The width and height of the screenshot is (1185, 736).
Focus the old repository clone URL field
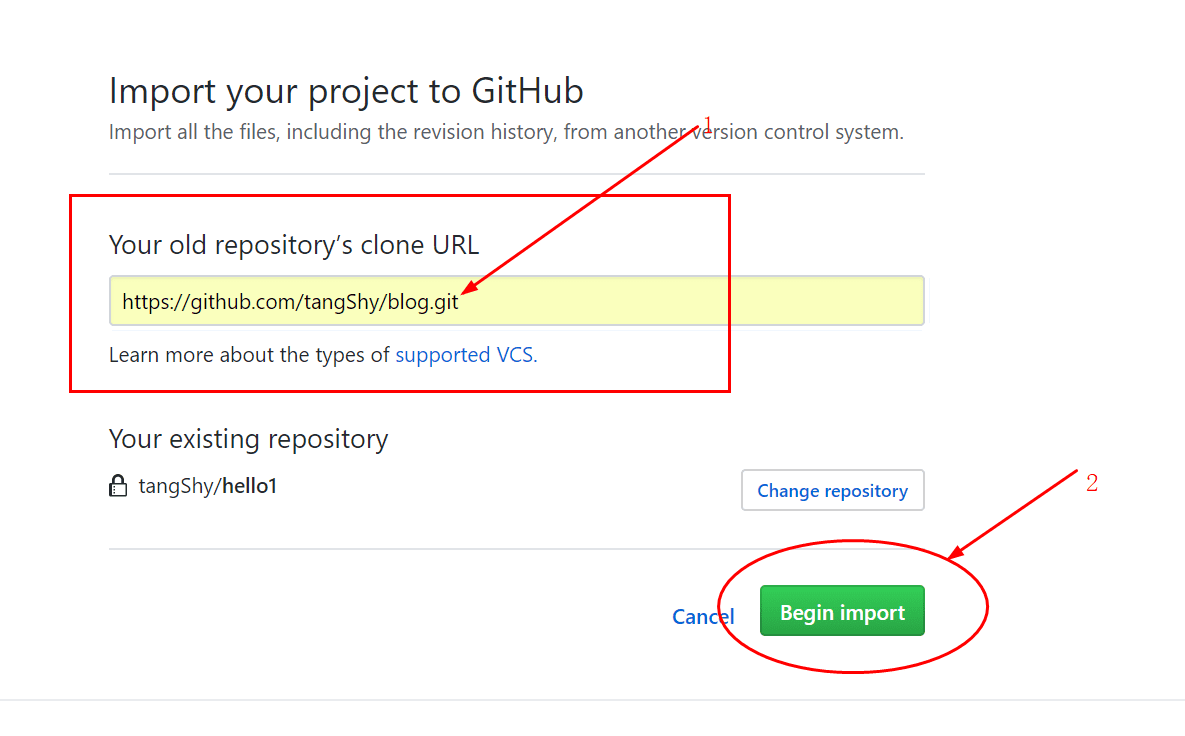(x=516, y=301)
